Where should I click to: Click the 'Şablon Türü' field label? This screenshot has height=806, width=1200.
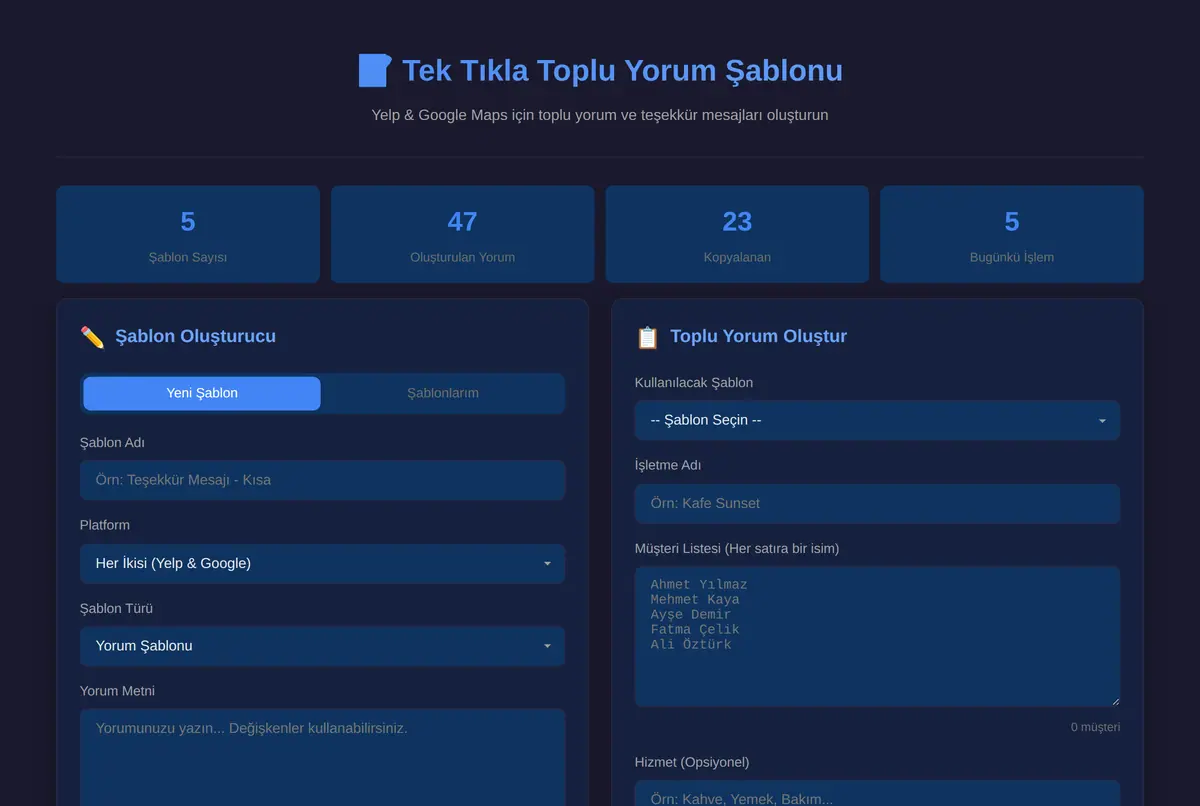tap(116, 608)
